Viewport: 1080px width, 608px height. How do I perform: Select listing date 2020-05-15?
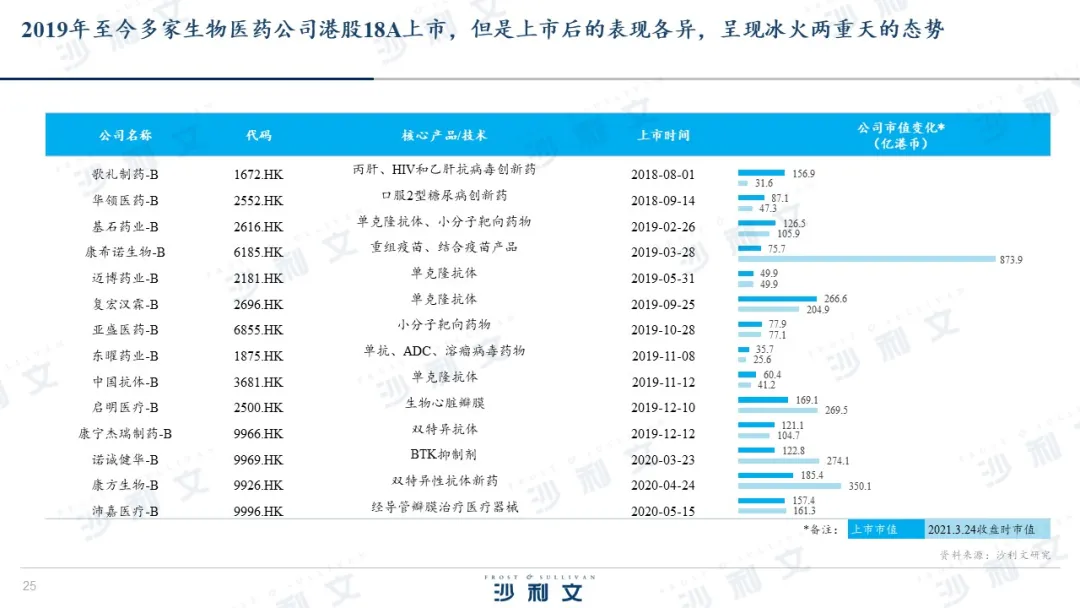pos(663,511)
